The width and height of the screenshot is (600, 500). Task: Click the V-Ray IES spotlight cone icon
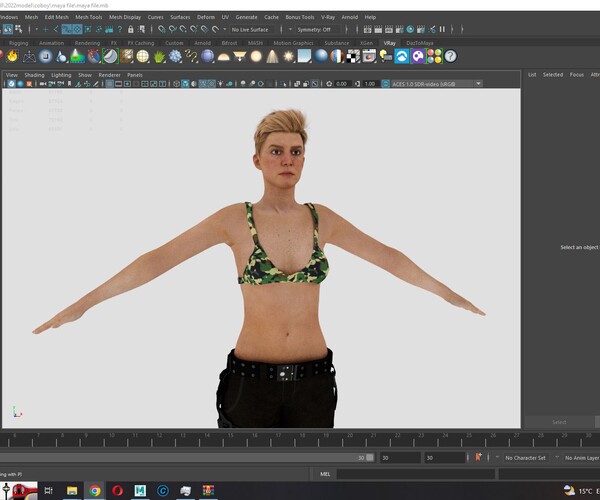[272, 56]
